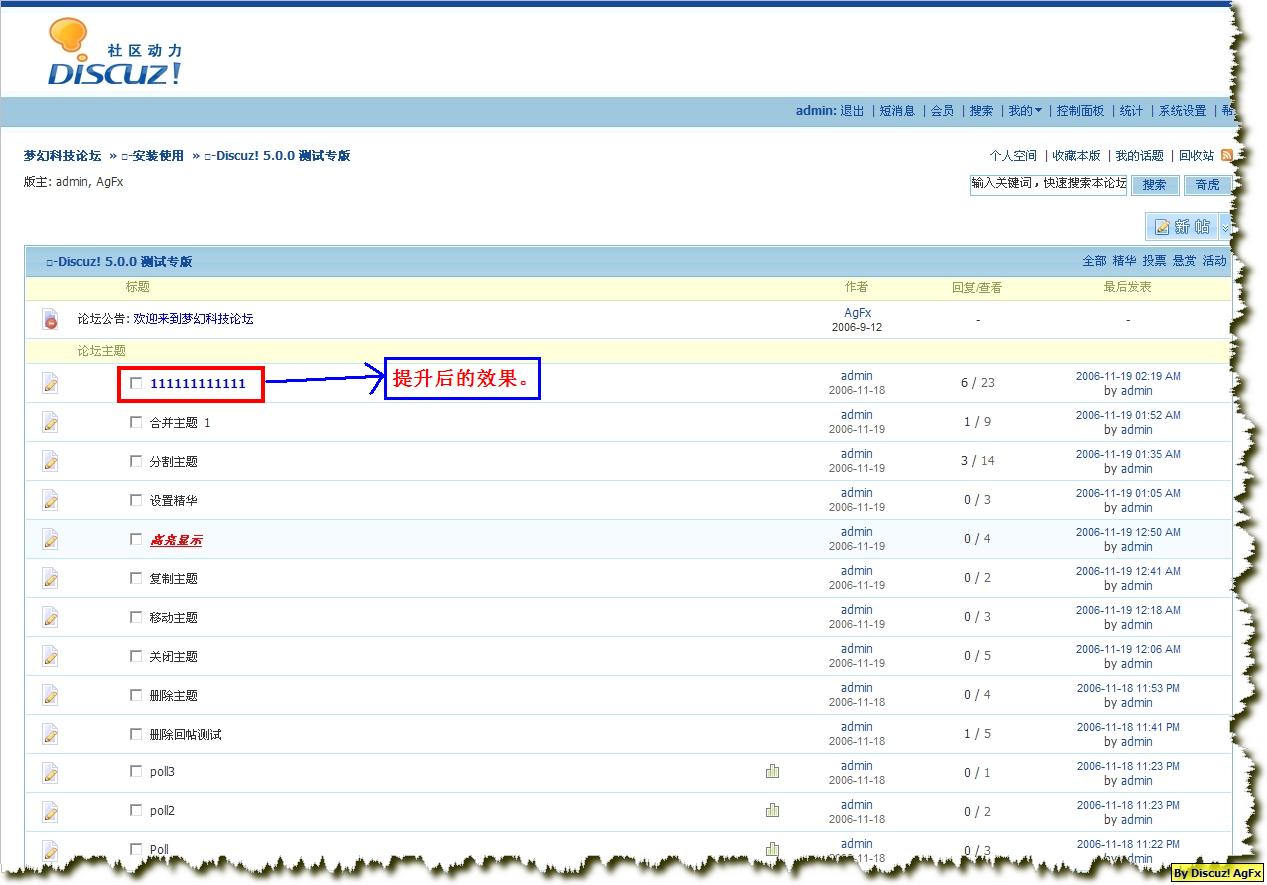The width and height of the screenshot is (1267, 885).
Task: Filter threads by 活动
Action: (x=1214, y=261)
